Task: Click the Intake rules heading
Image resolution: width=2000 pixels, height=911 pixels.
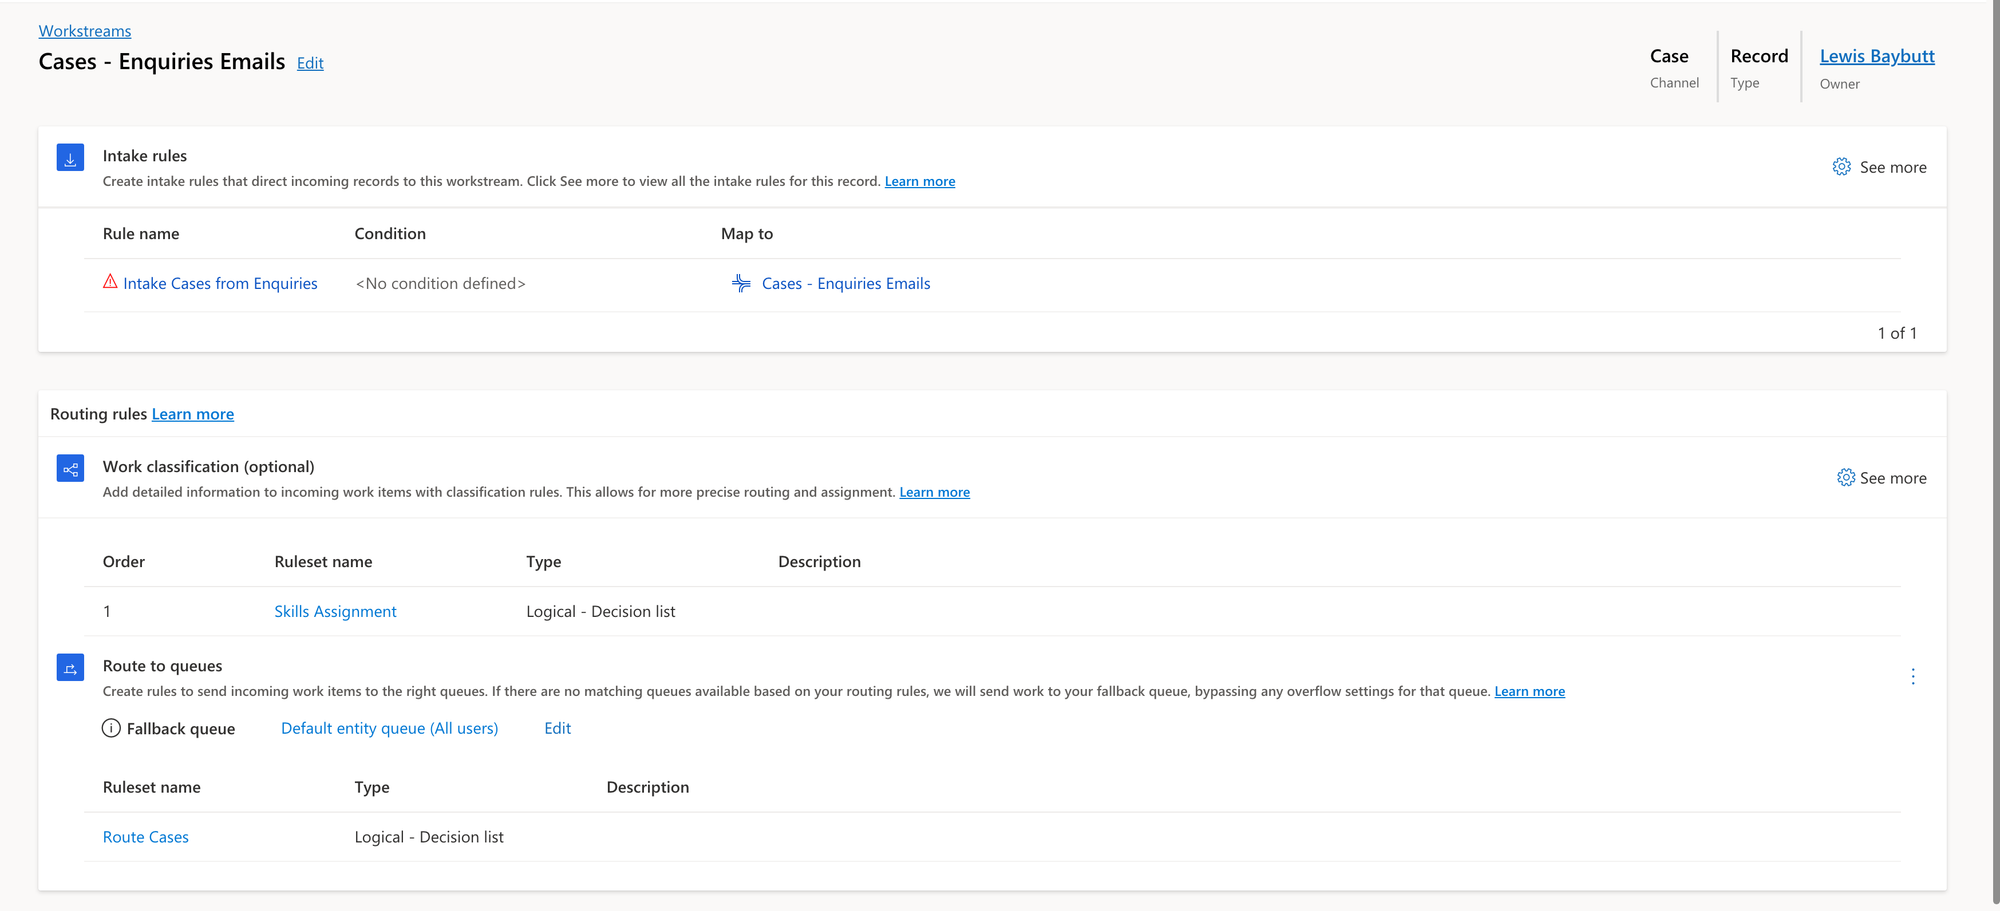Action: (x=145, y=155)
